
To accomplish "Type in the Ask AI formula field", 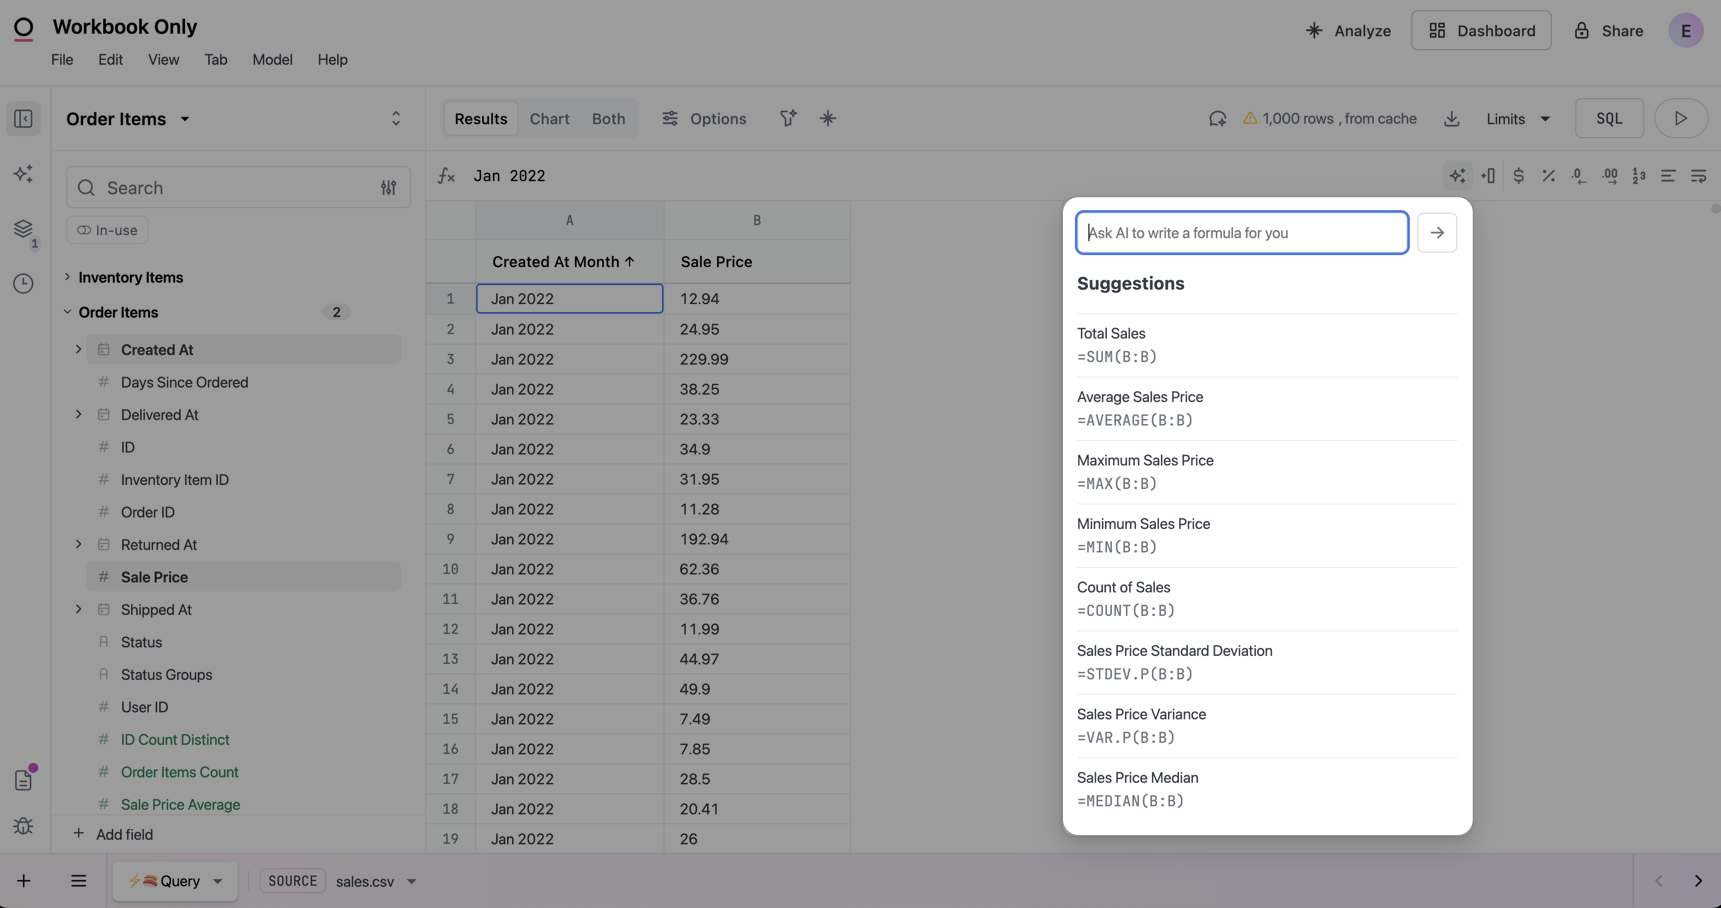I will 1240,232.
